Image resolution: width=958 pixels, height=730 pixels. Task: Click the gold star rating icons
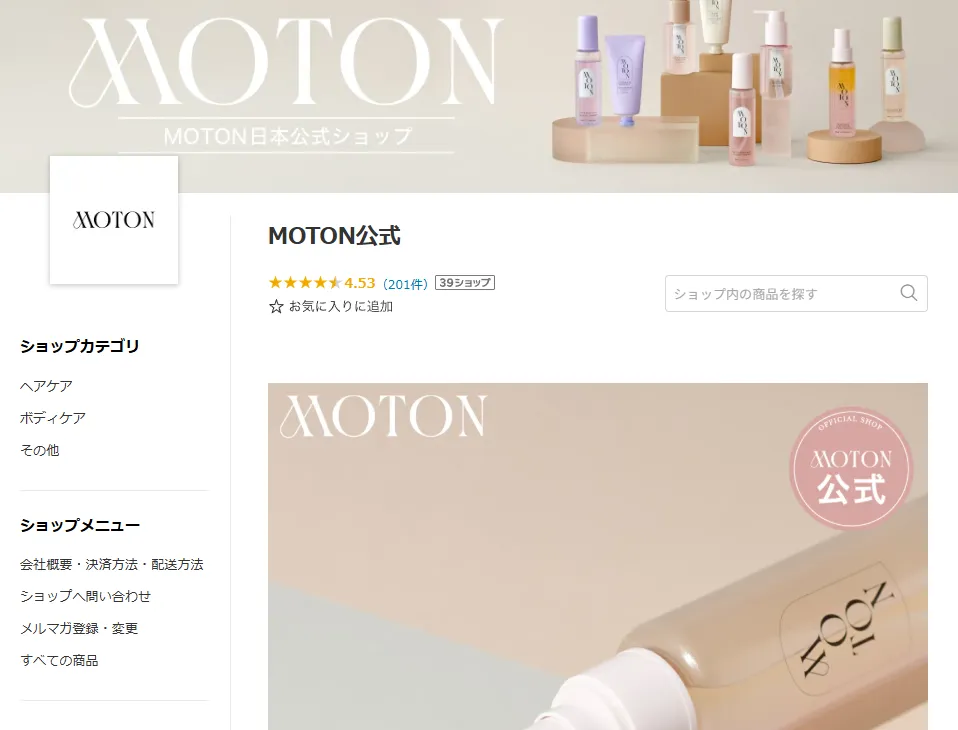click(x=305, y=283)
